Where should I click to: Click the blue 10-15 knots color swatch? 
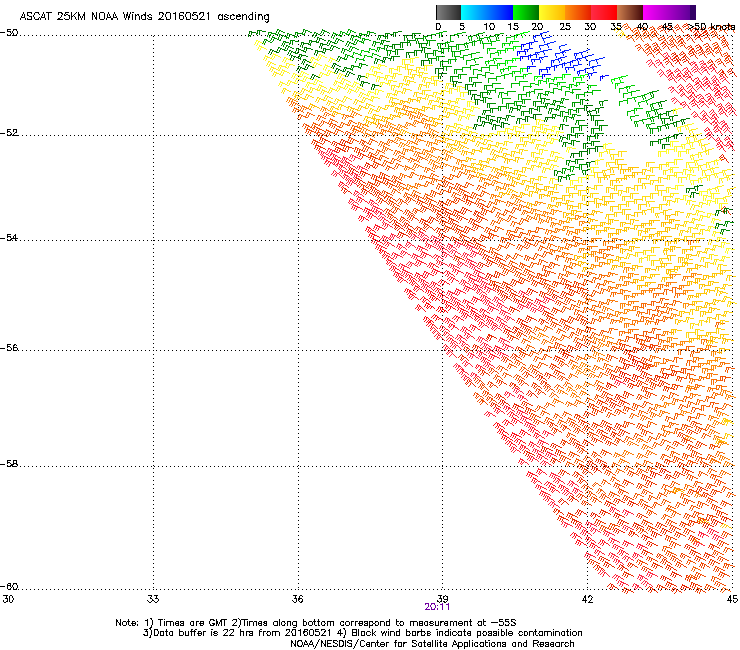point(500,12)
